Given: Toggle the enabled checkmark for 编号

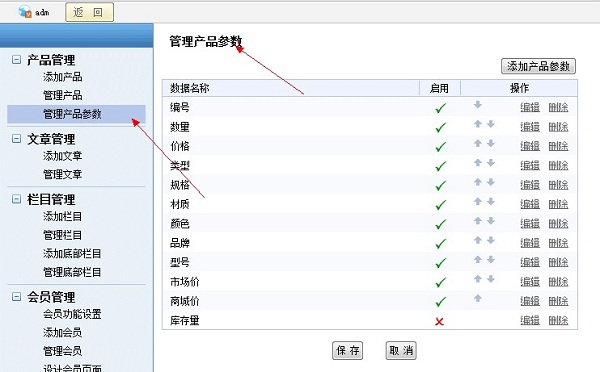Looking at the screenshot, I should pyautogui.click(x=440, y=108).
